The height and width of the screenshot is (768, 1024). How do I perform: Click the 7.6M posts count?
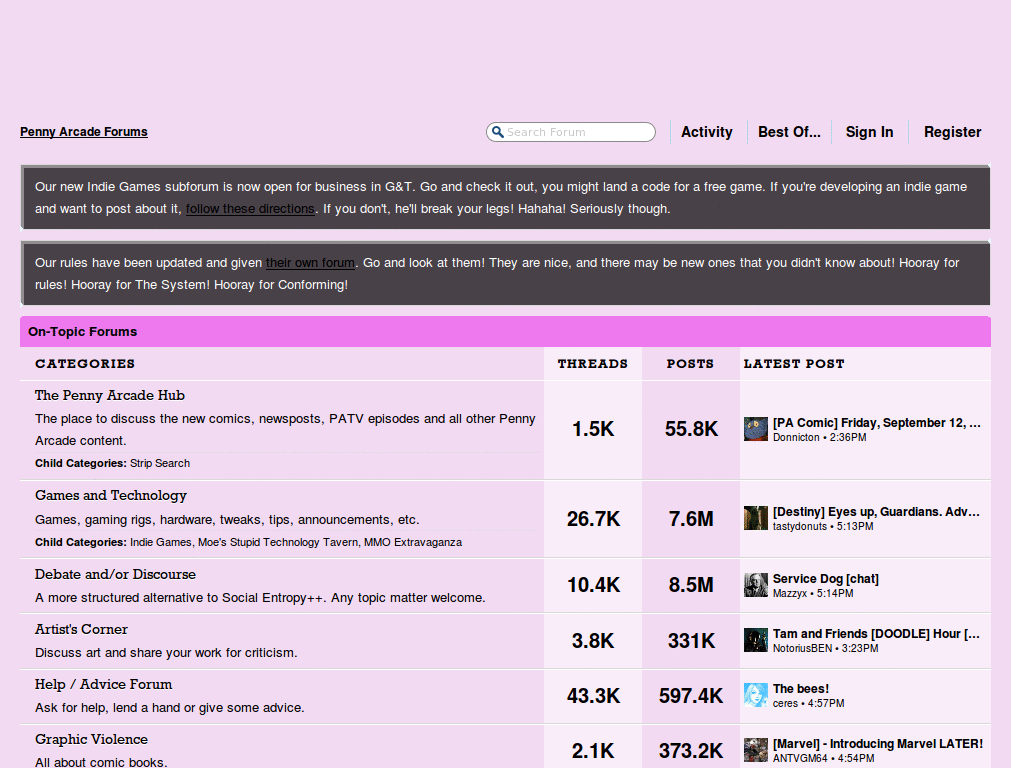(691, 519)
